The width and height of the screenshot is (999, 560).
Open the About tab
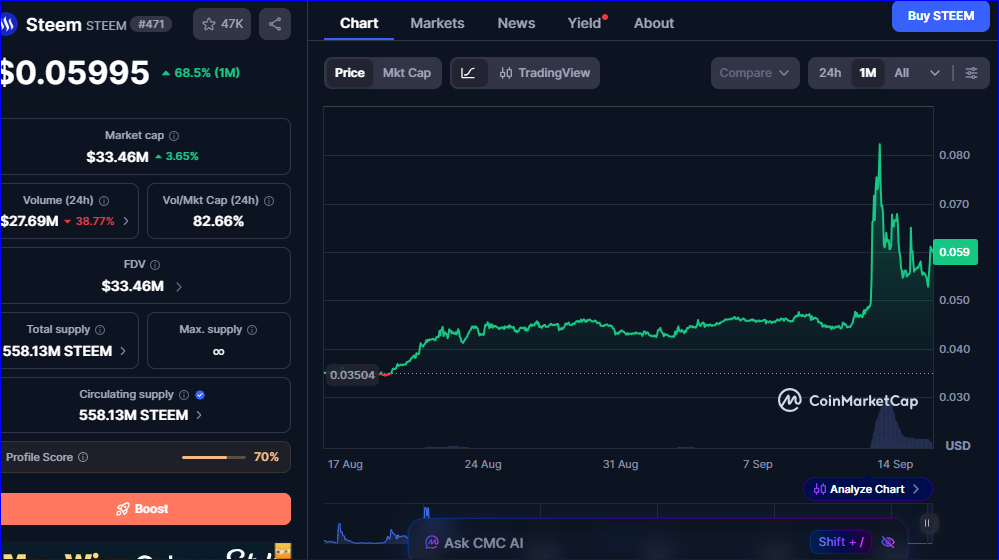(654, 24)
